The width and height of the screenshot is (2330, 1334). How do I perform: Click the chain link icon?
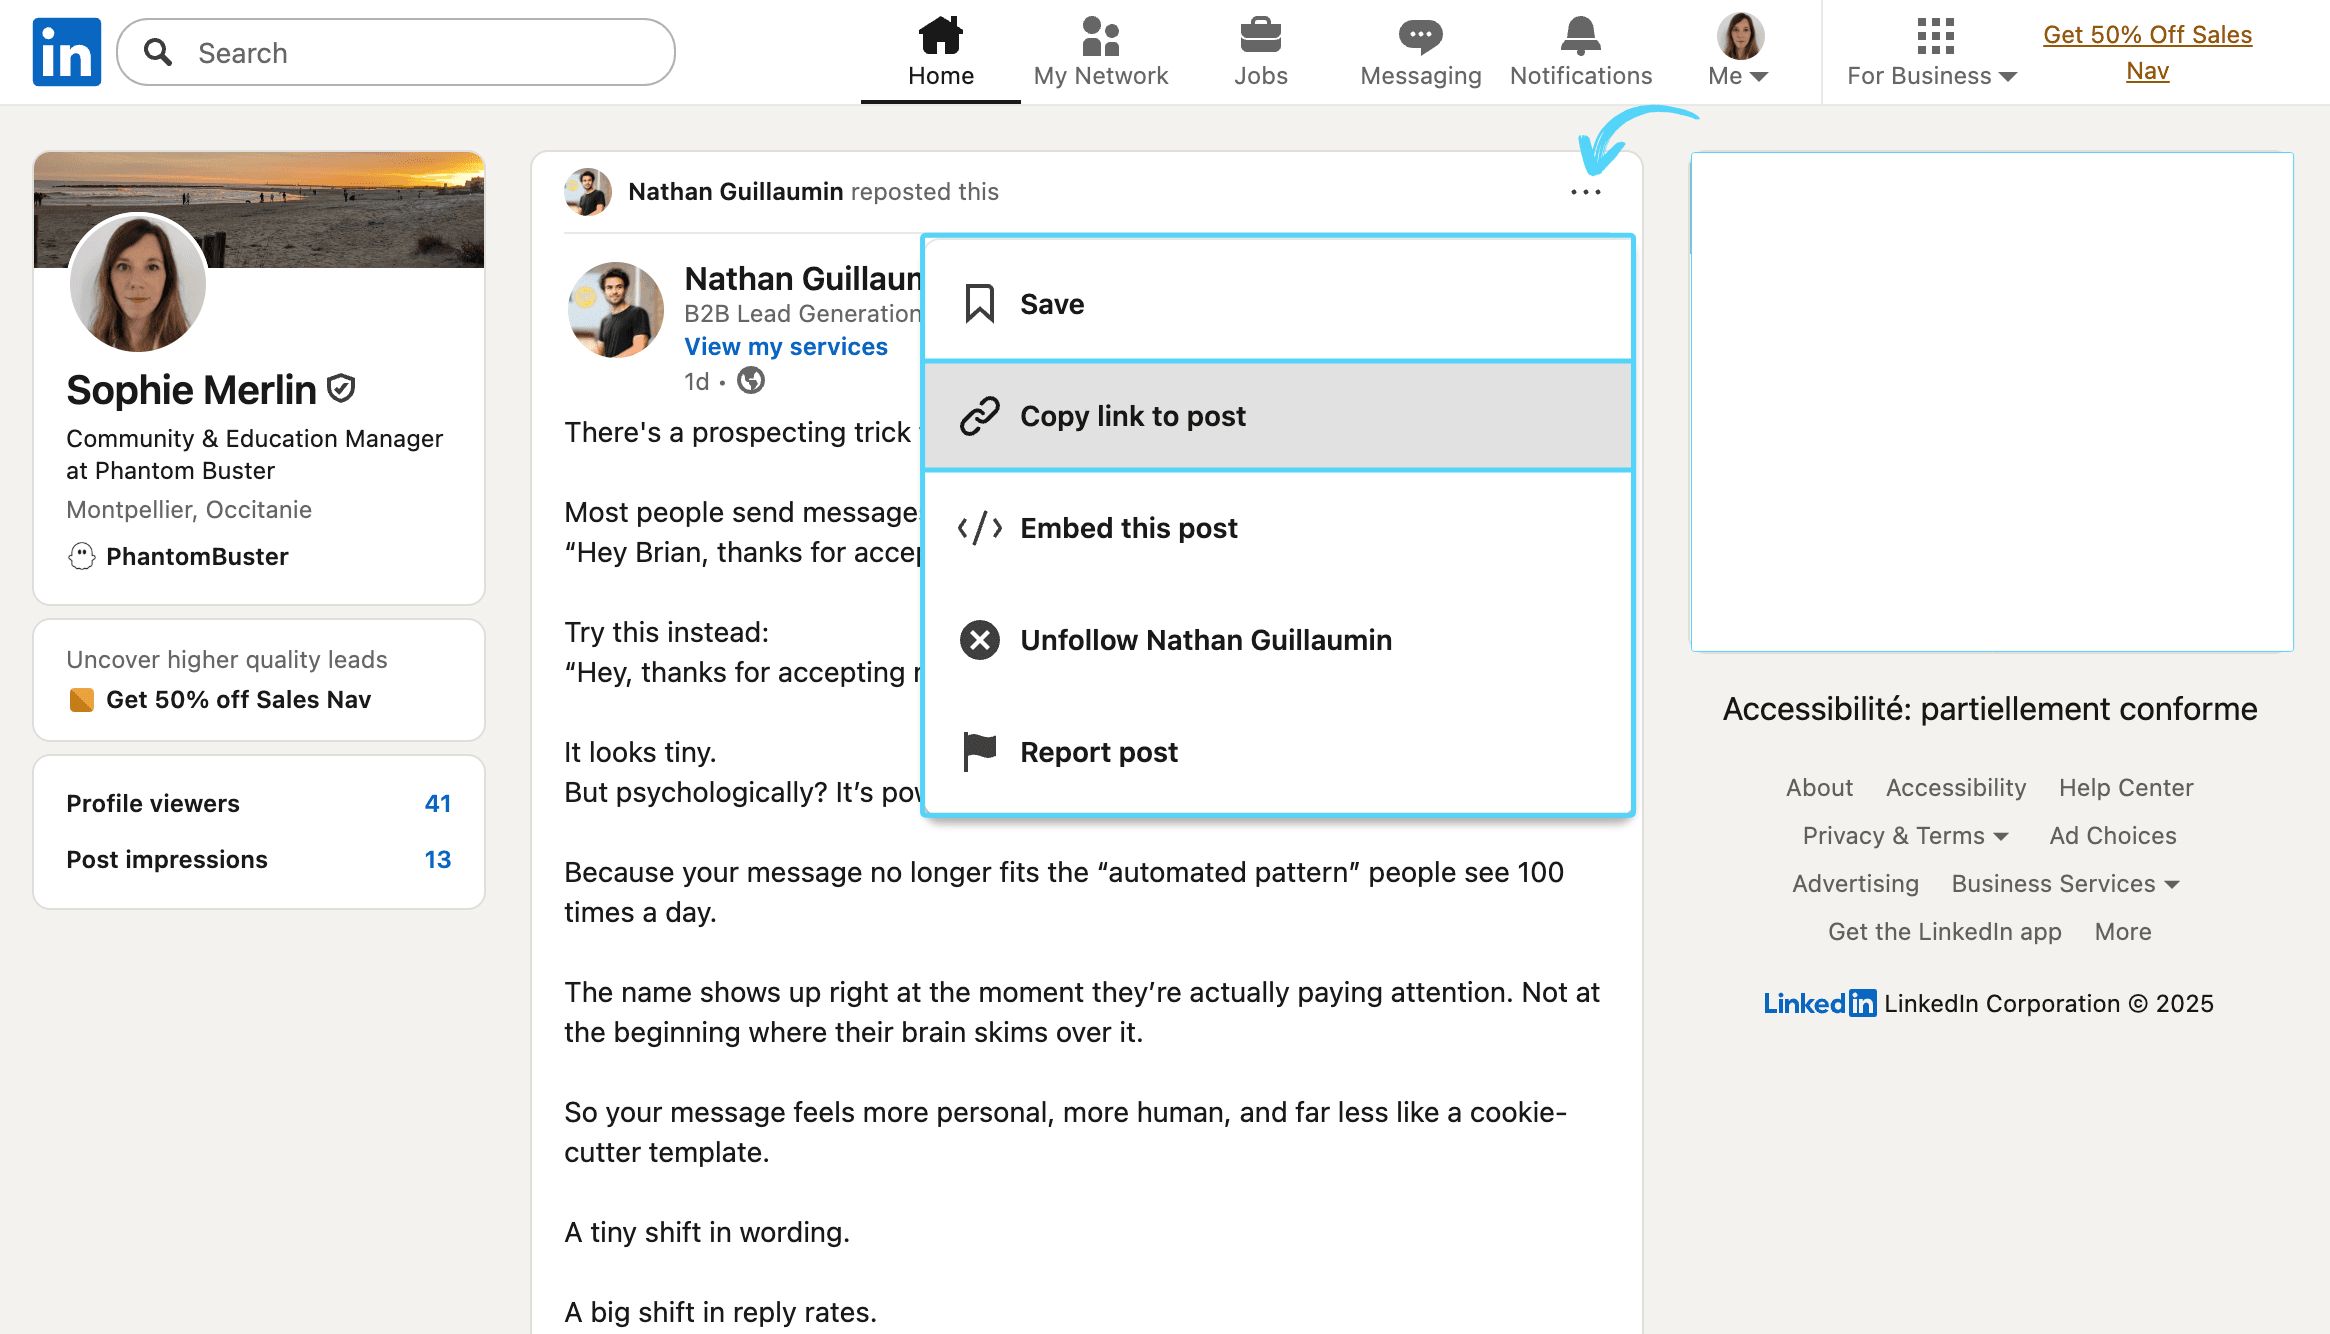pos(980,416)
